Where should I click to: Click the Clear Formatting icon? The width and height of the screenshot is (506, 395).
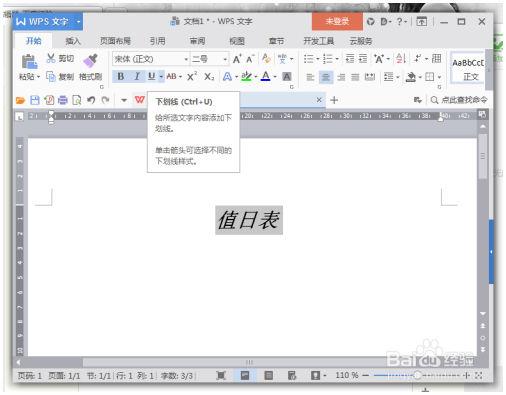pyautogui.click(x=266, y=59)
